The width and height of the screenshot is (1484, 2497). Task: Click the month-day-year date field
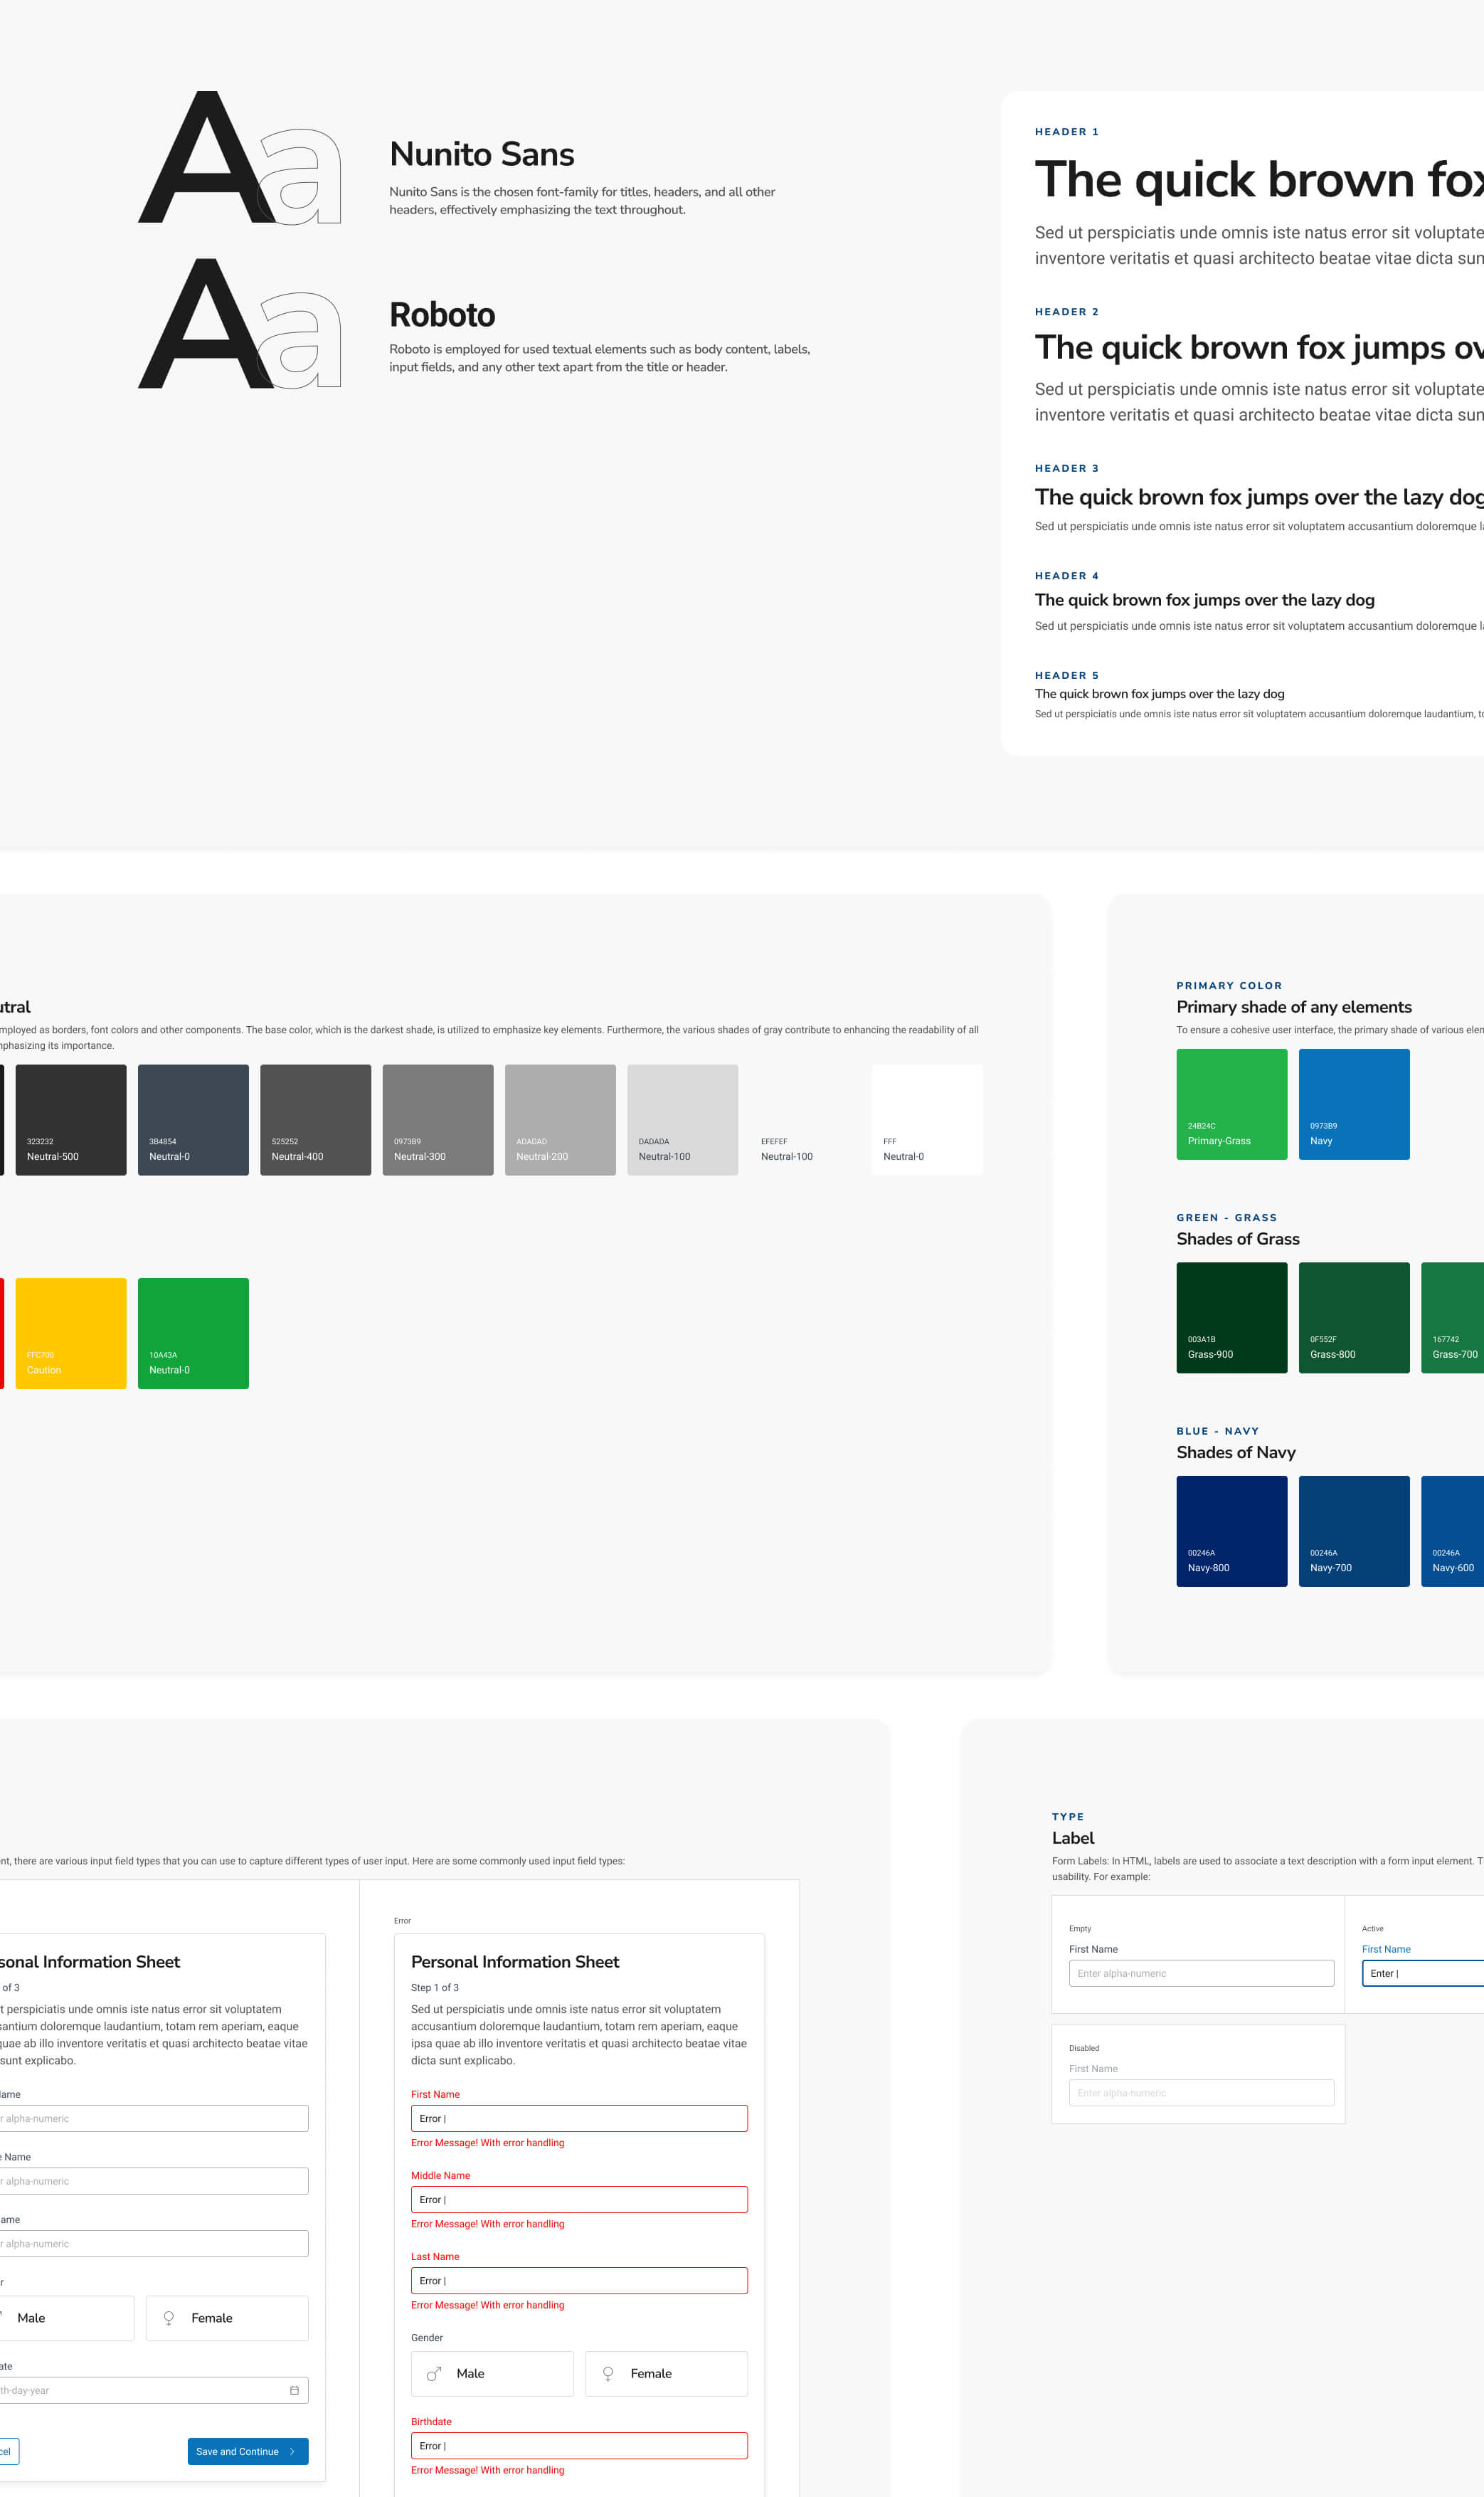[154, 2390]
